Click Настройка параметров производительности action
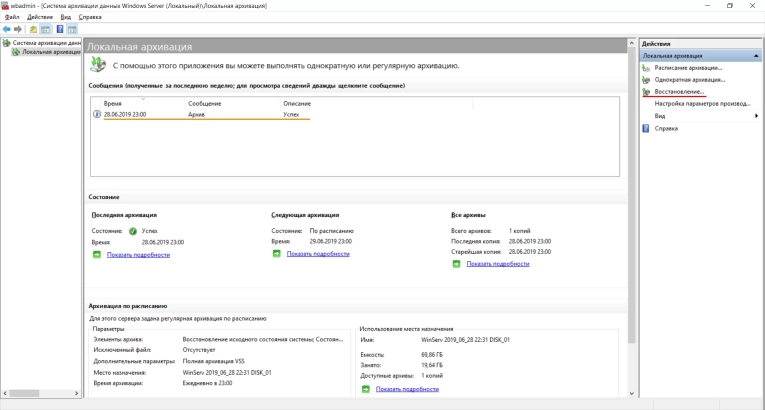Viewport: 765px width, 410px height. click(x=701, y=104)
